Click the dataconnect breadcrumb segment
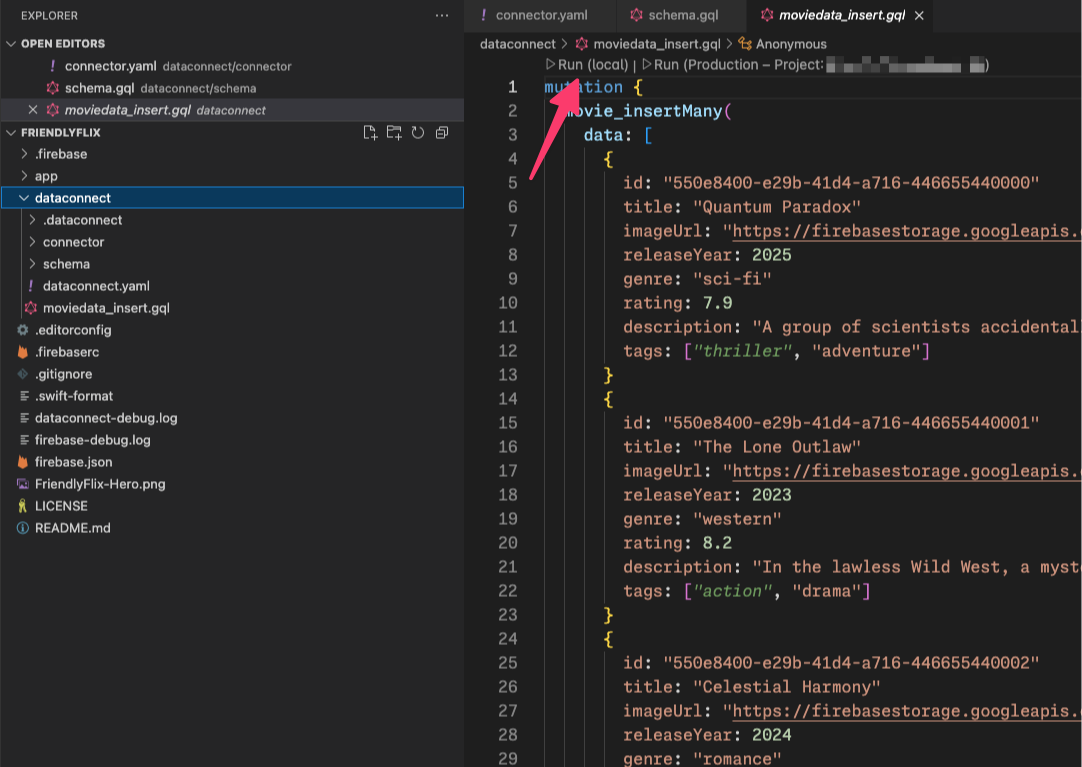 [x=517, y=44]
